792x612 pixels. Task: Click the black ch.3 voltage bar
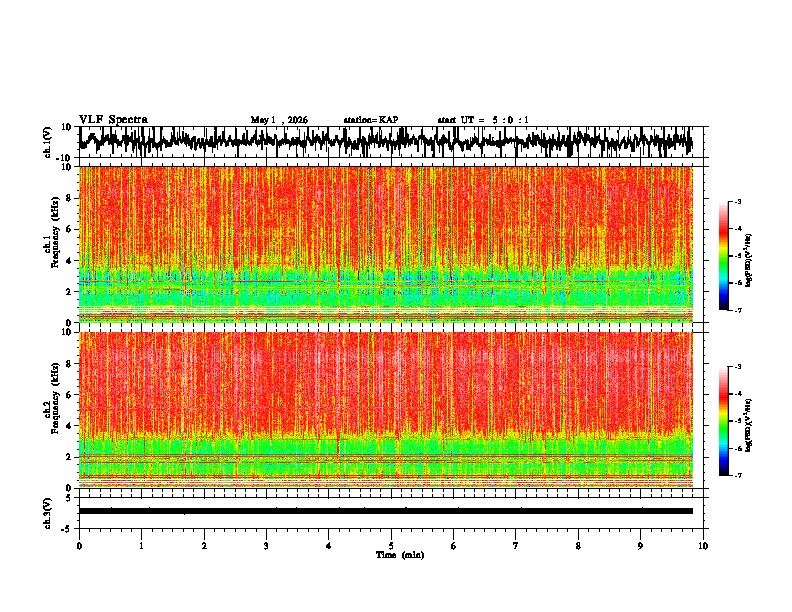(385, 511)
